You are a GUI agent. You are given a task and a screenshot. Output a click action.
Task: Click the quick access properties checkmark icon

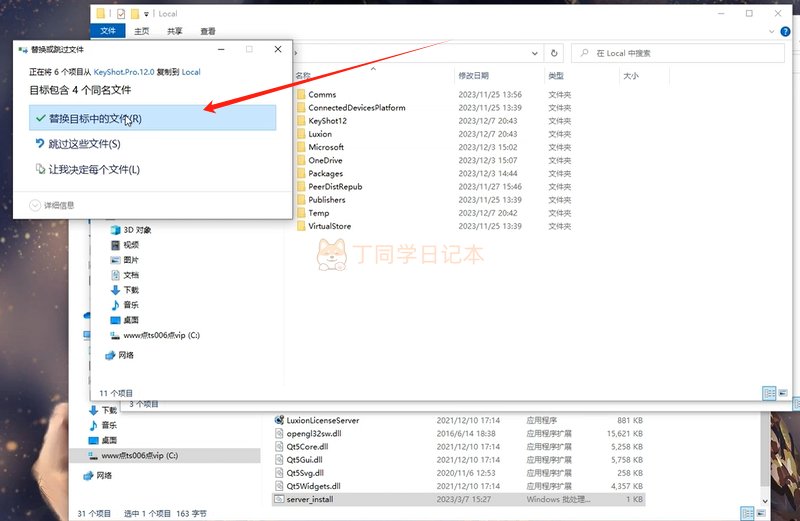tap(121, 14)
